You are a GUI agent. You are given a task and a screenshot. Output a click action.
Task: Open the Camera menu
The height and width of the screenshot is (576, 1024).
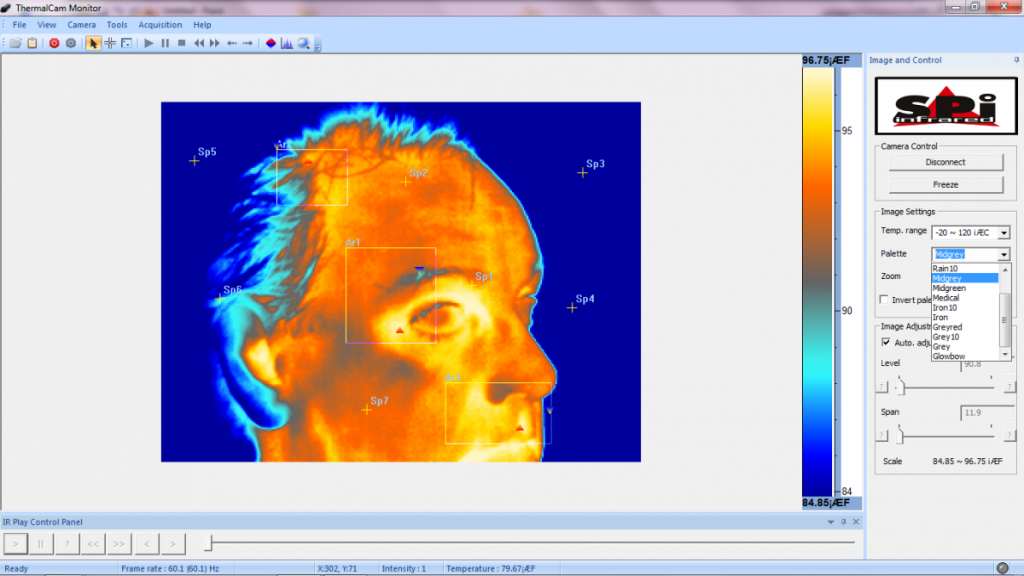coord(82,24)
